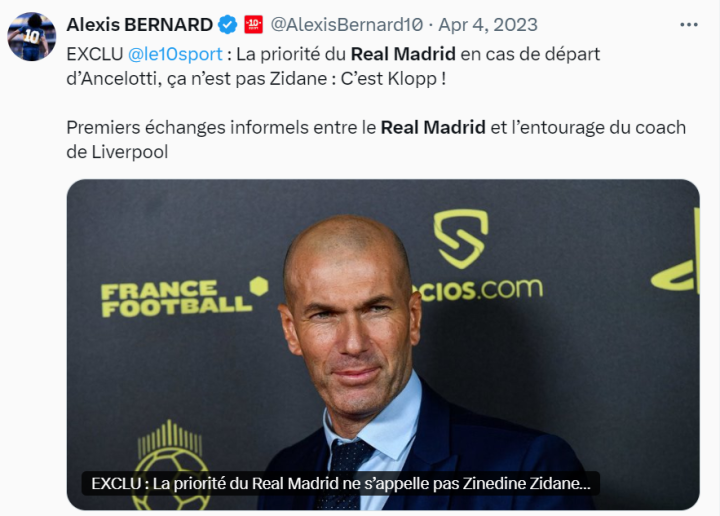Viewport: 720px width, 516px height.
Task: Open the @le10sport mention link
Action: 175,54
